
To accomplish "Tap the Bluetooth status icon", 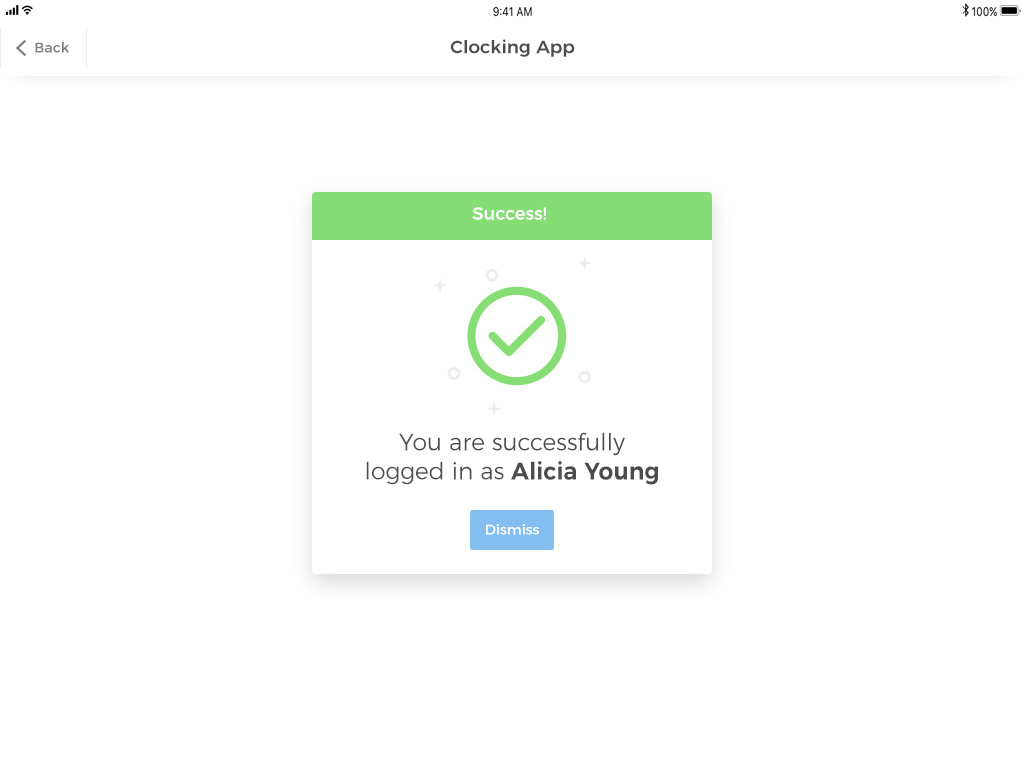I will [x=965, y=11].
